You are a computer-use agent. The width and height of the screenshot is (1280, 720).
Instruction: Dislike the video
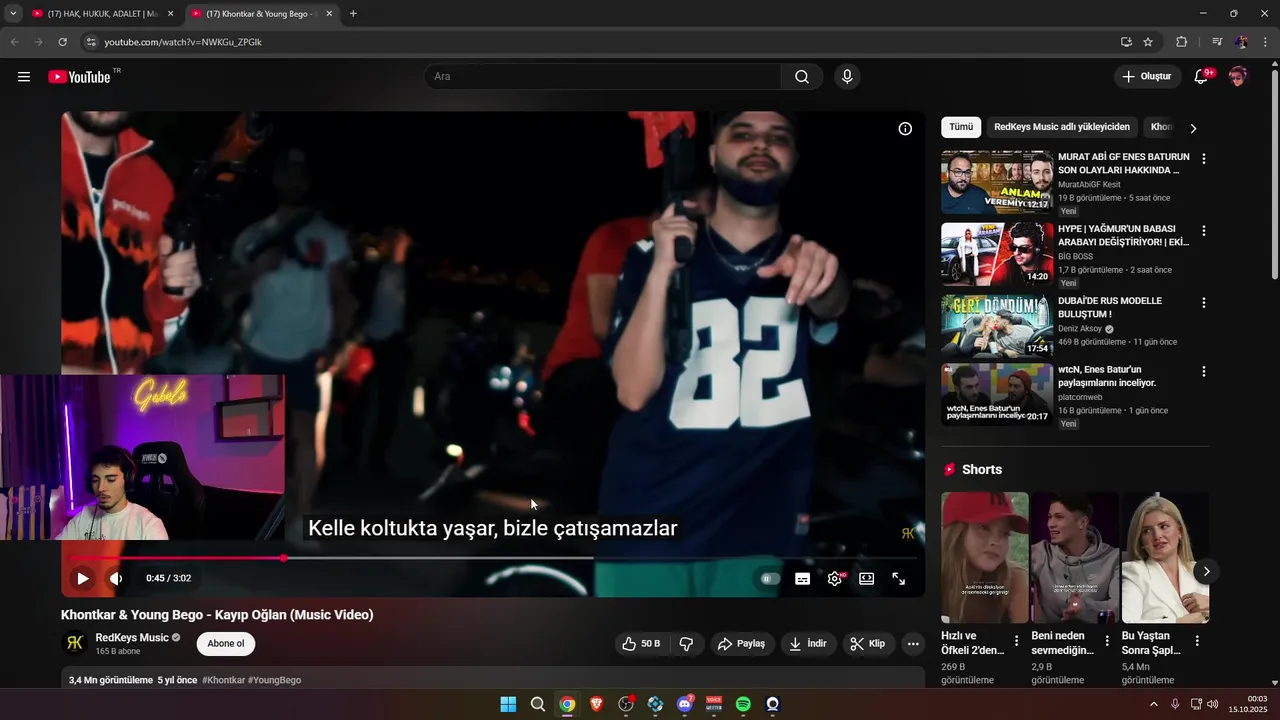click(686, 644)
